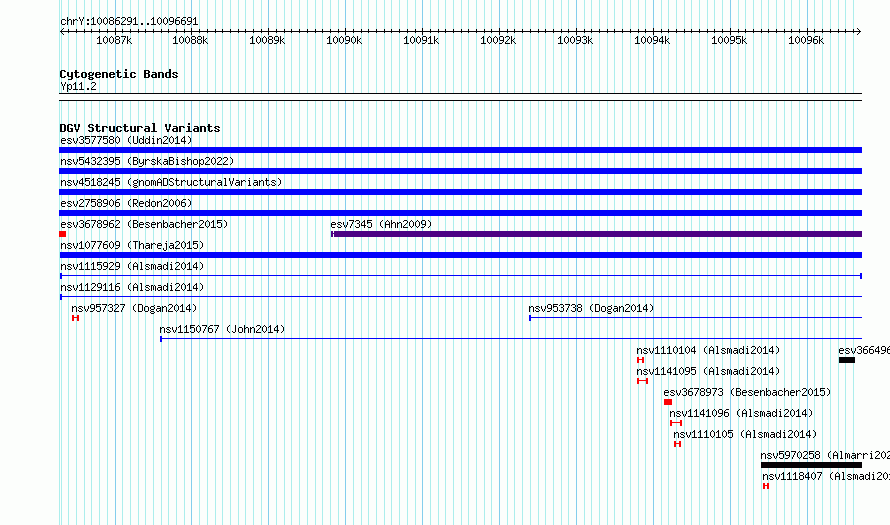This screenshot has width=890, height=525.
Task: Open variant nsv1141096 (Alsmadi2014) label
Action: (741, 413)
